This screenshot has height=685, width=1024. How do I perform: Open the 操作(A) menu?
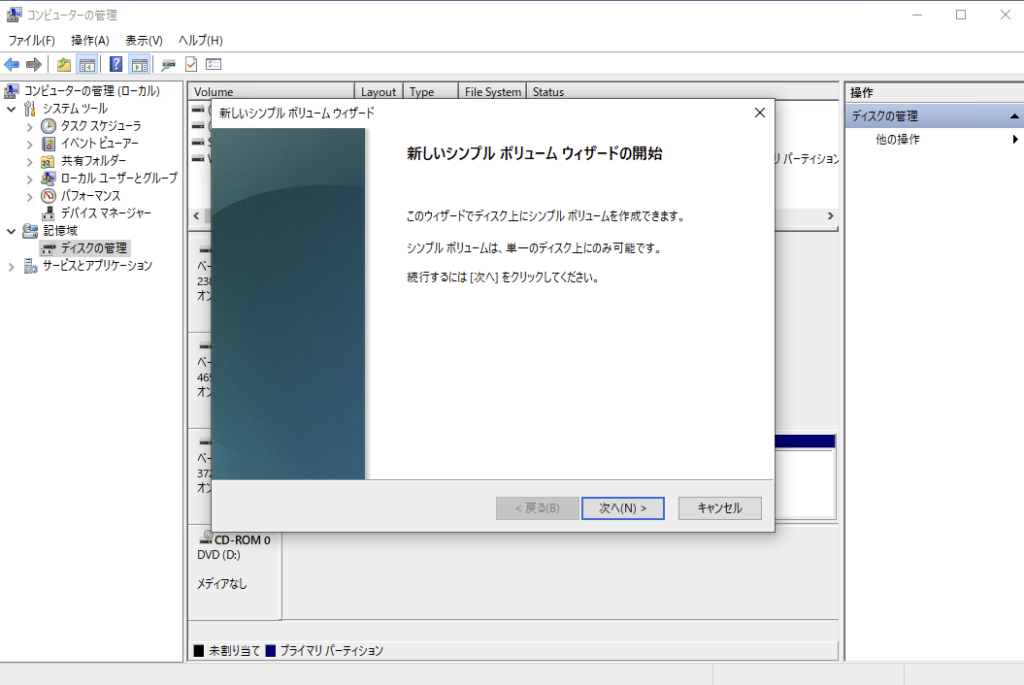90,40
